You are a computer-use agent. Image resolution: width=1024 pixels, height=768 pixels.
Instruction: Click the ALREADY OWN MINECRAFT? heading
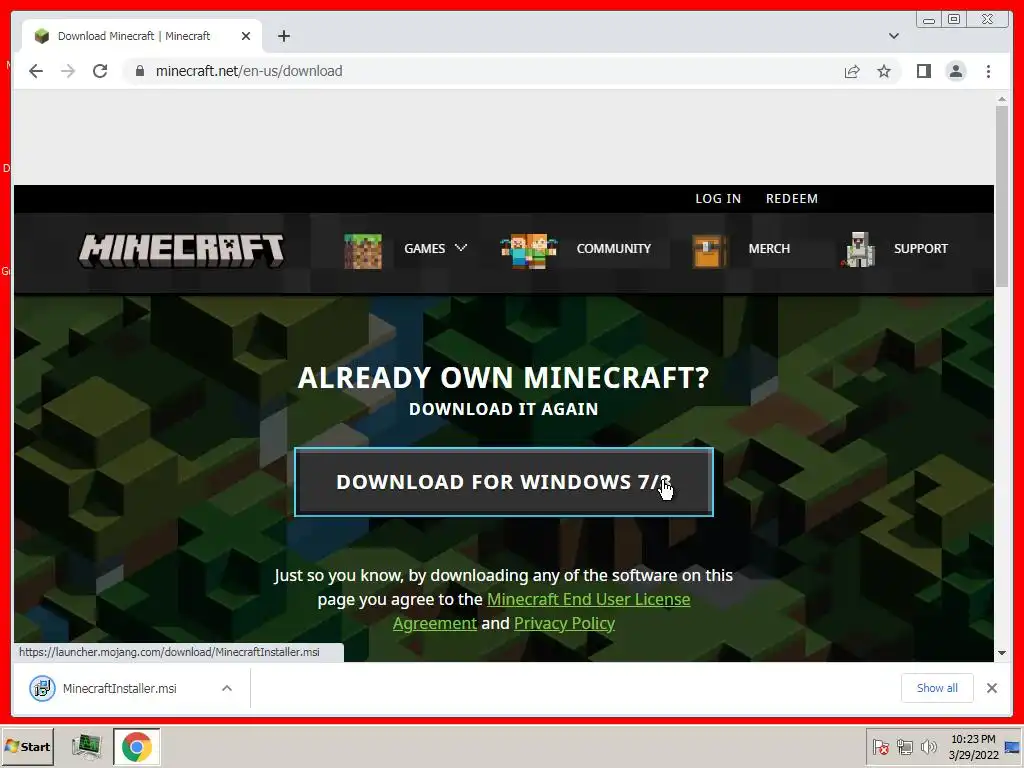click(x=504, y=377)
